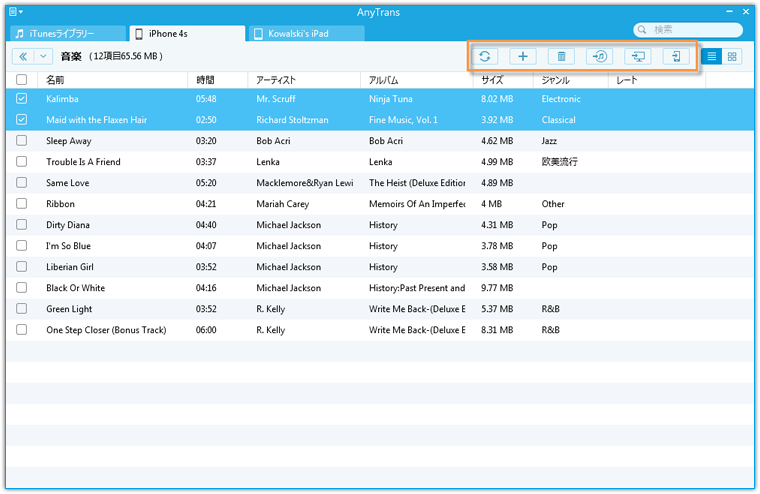Click the album Fine Music, Vol. 1
The width and height of the screenshot is (760, 494).
403,120
